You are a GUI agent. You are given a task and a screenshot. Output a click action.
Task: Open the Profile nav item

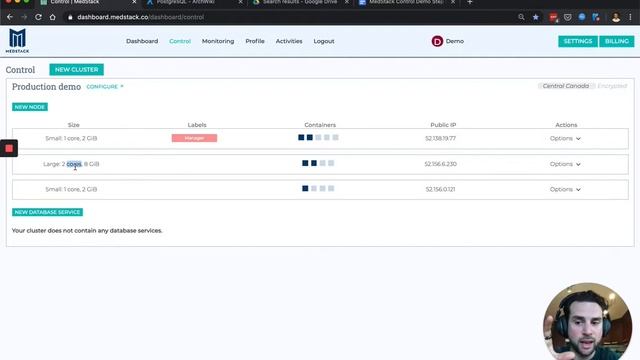pyautogui.click(x=255, y=41)
